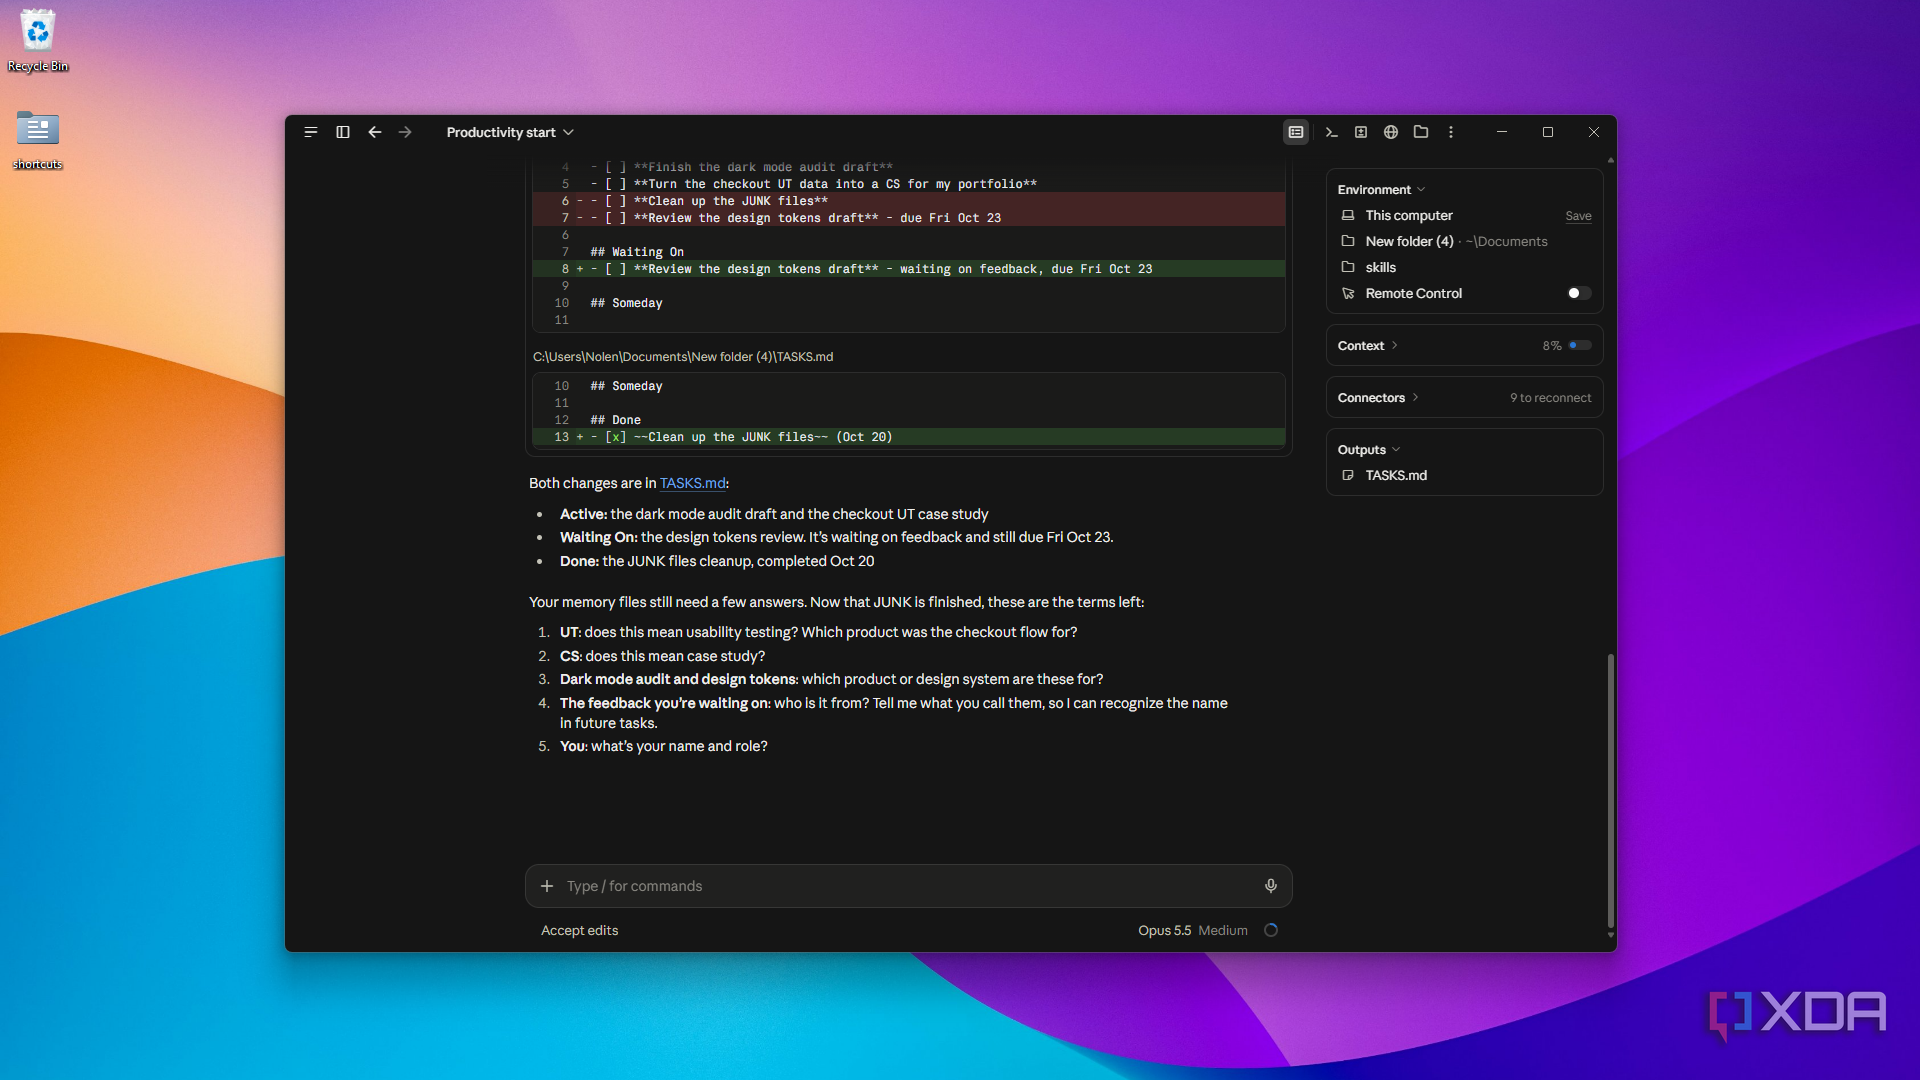Click the '## Done' diff line
The image size is (1920, 1080).
[908, 420]
